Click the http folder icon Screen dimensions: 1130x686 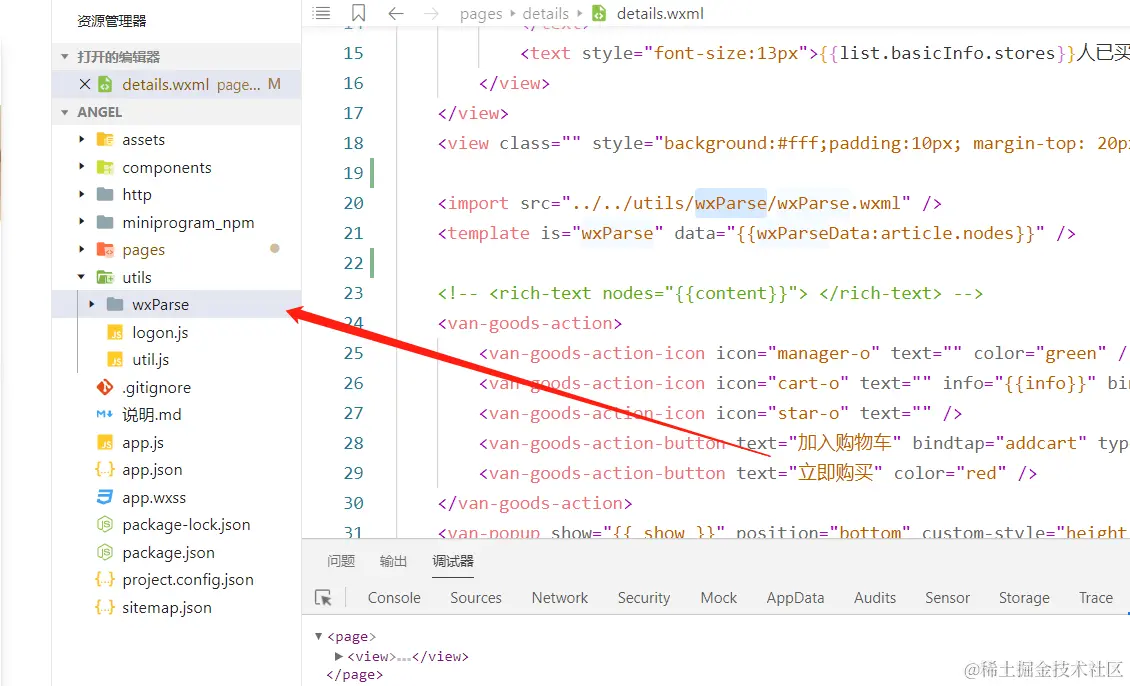(105, 195)
